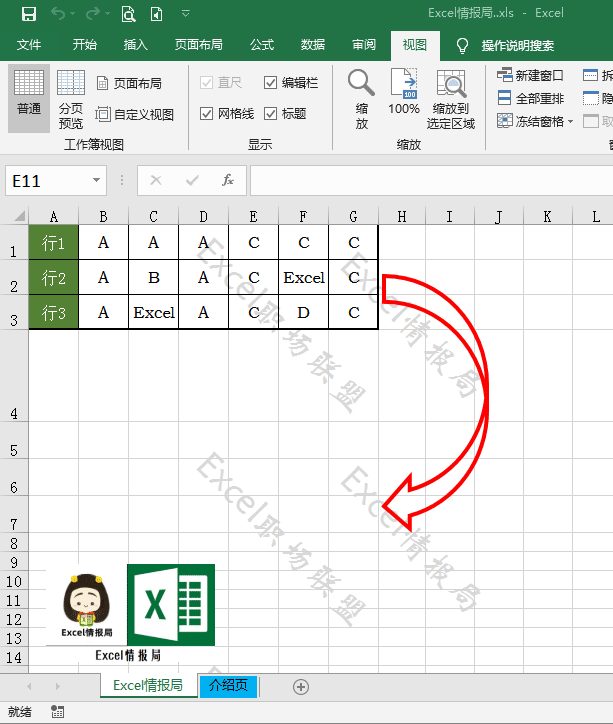Switch to the 审阅 ribbon tab
The width and height of the screenshot is (613, 724).
click(364, 45)
